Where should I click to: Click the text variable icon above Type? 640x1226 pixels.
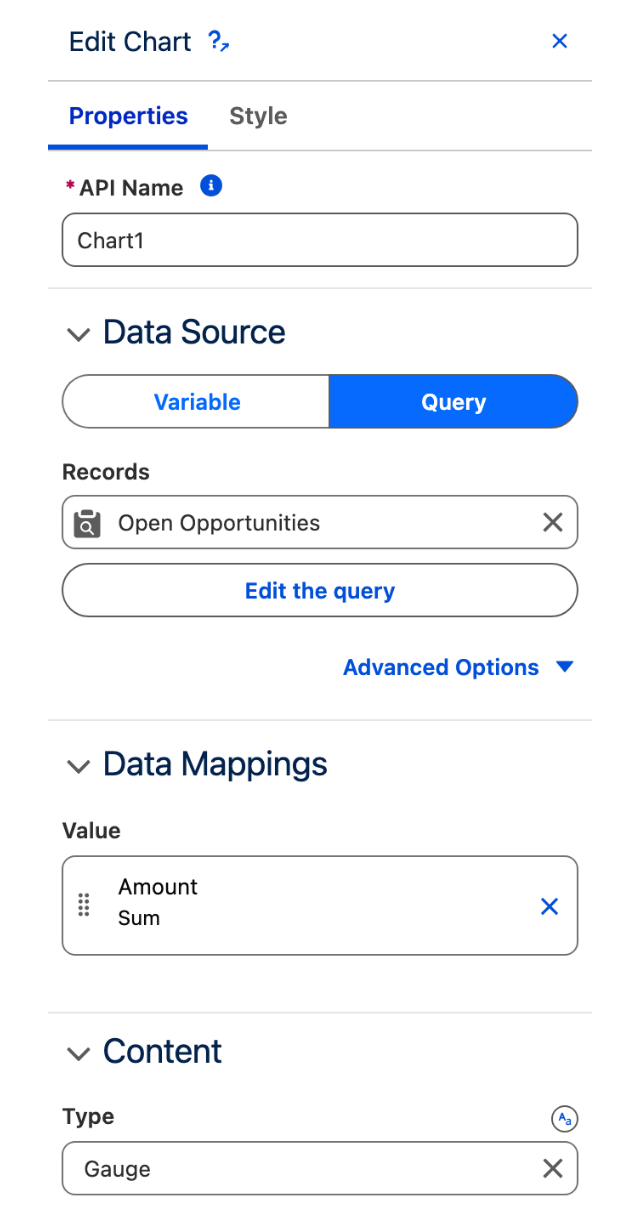[x=565, y=1119]
